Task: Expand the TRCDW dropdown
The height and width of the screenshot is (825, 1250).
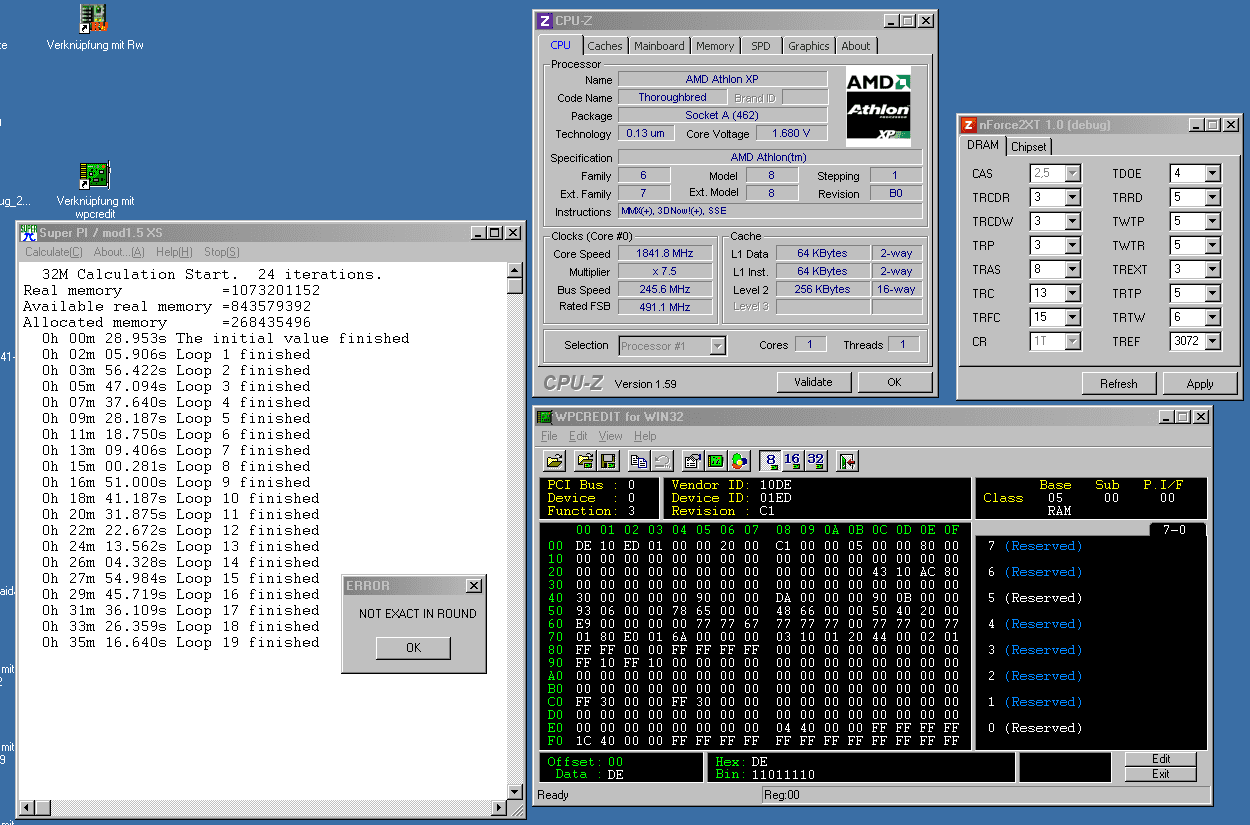Action: coord(1073,222)
